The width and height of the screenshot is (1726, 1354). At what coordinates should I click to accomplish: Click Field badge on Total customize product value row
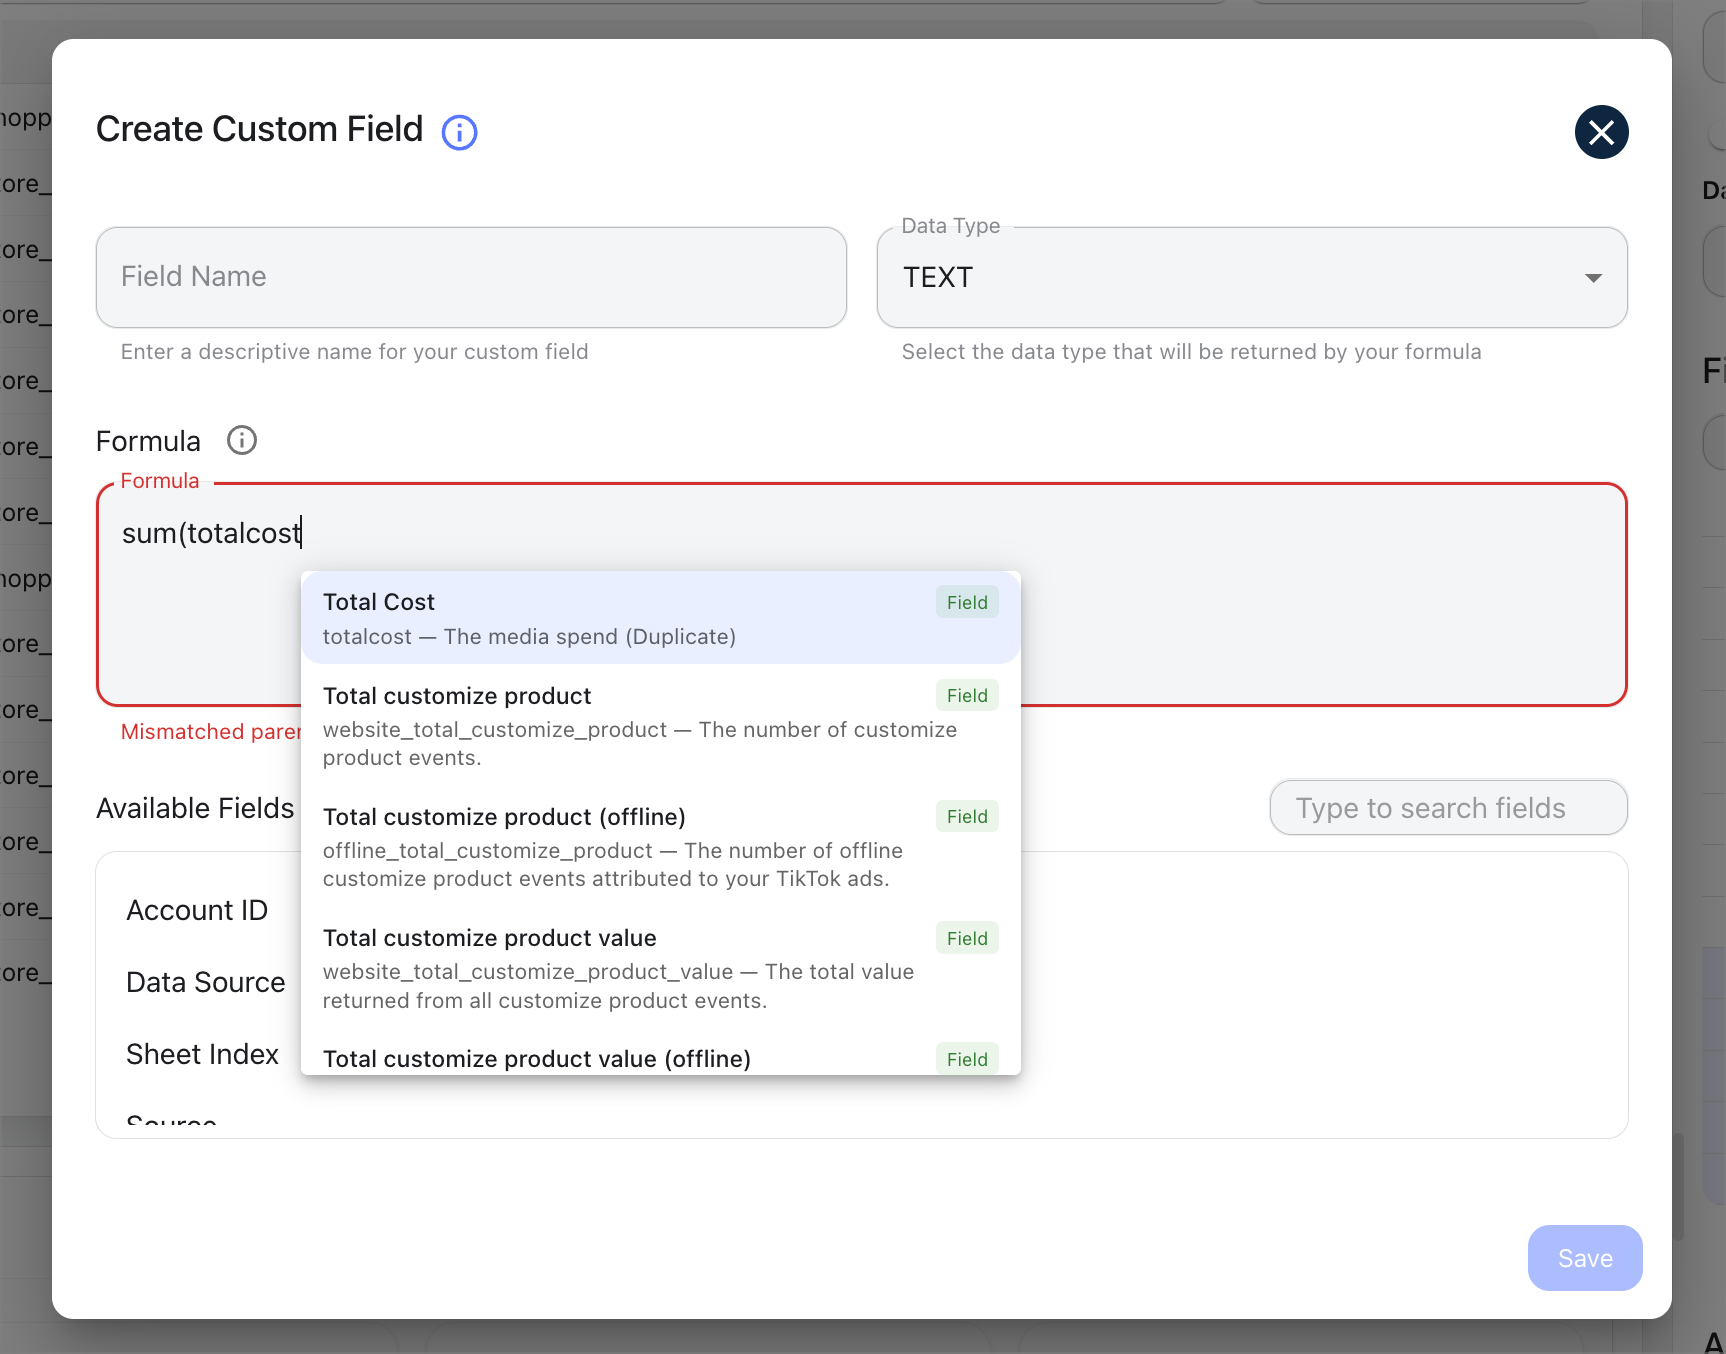[966, 938]
